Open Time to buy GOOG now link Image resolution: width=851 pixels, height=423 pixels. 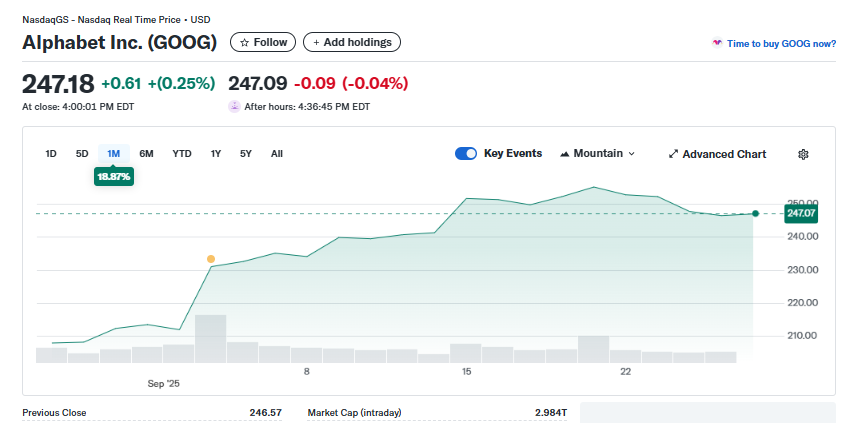(782, 43)
